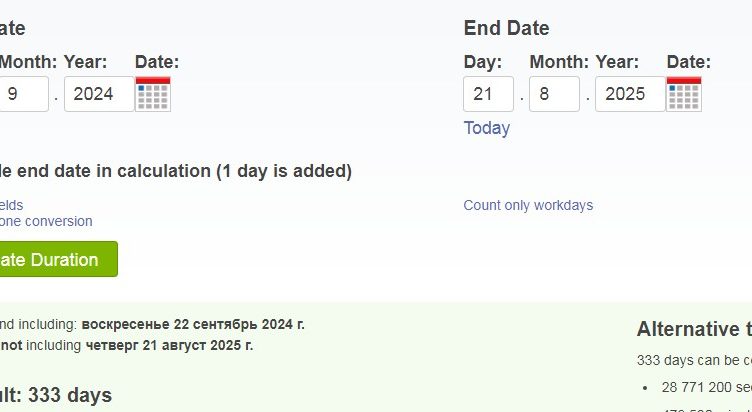Click the Start Date "Year:" label
Viewport: 752px width, 412px height.
pos(85,62)
